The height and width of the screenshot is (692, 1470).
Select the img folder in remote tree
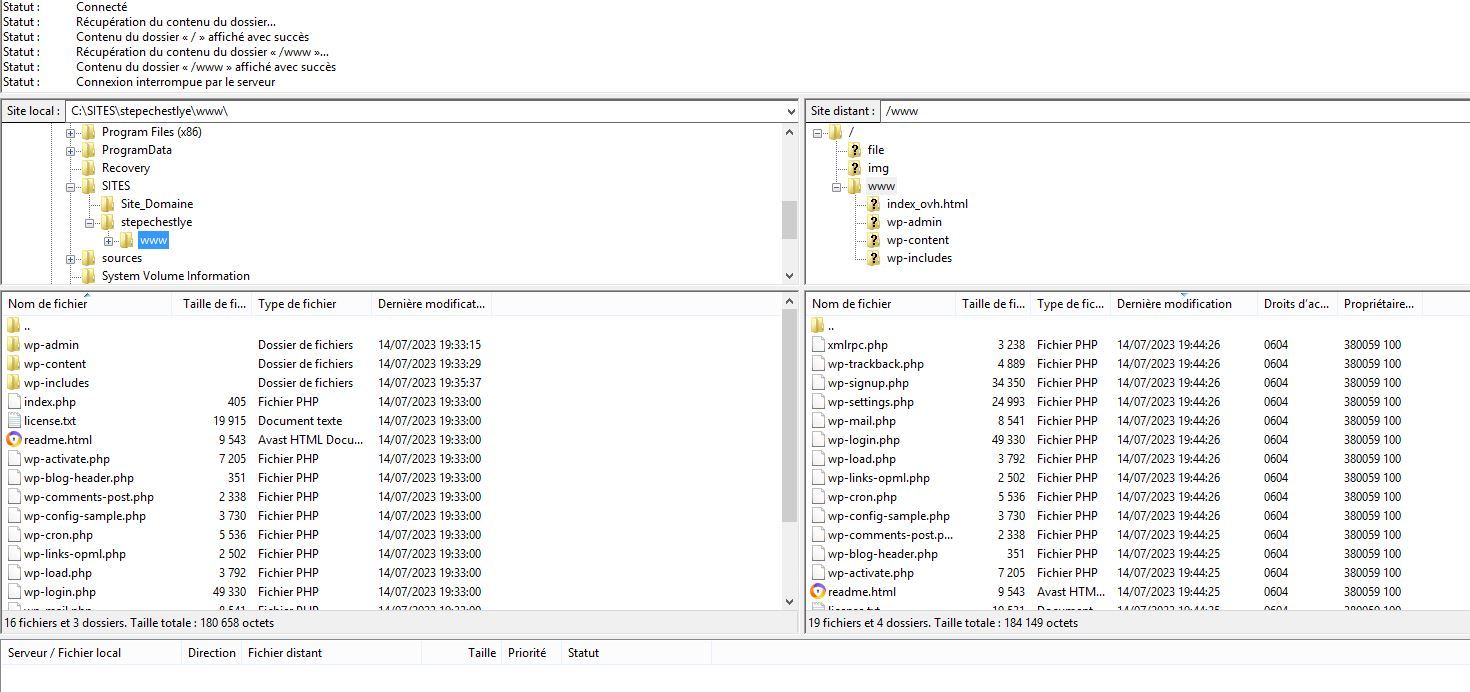[877, 168]
